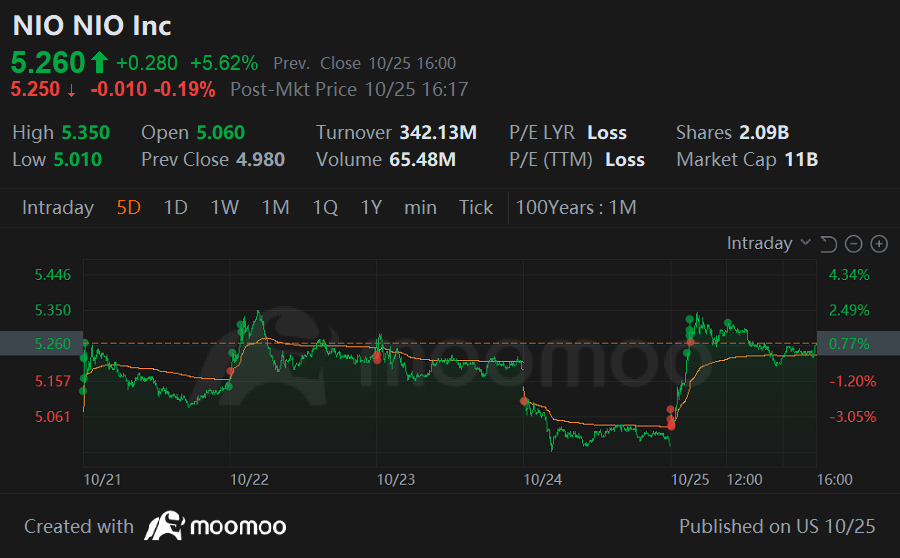The image size is (900, 558).
Task: Click the current price 5.260
Action: coord(48,62)
